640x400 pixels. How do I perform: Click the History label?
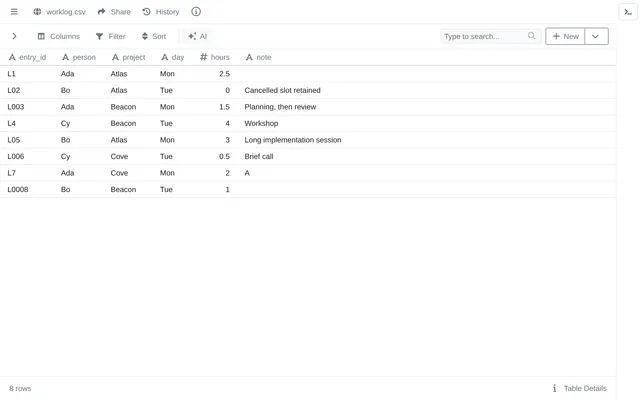click(167, 12)
